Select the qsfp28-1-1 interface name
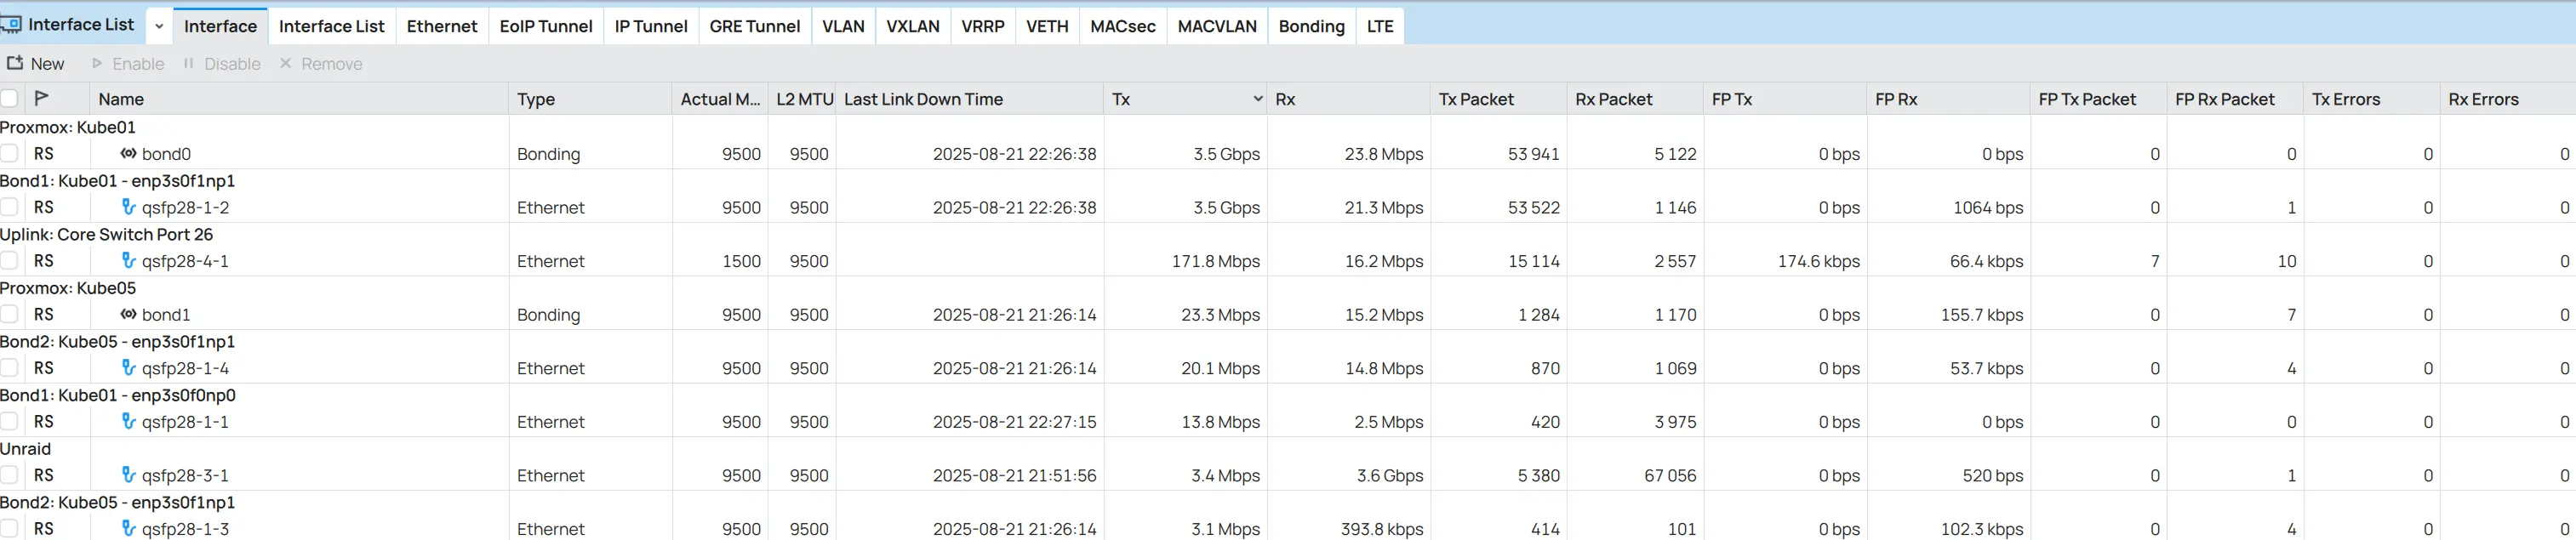Image resolution: width=2576 pixels, height=540 pixels. click(185, 422)
